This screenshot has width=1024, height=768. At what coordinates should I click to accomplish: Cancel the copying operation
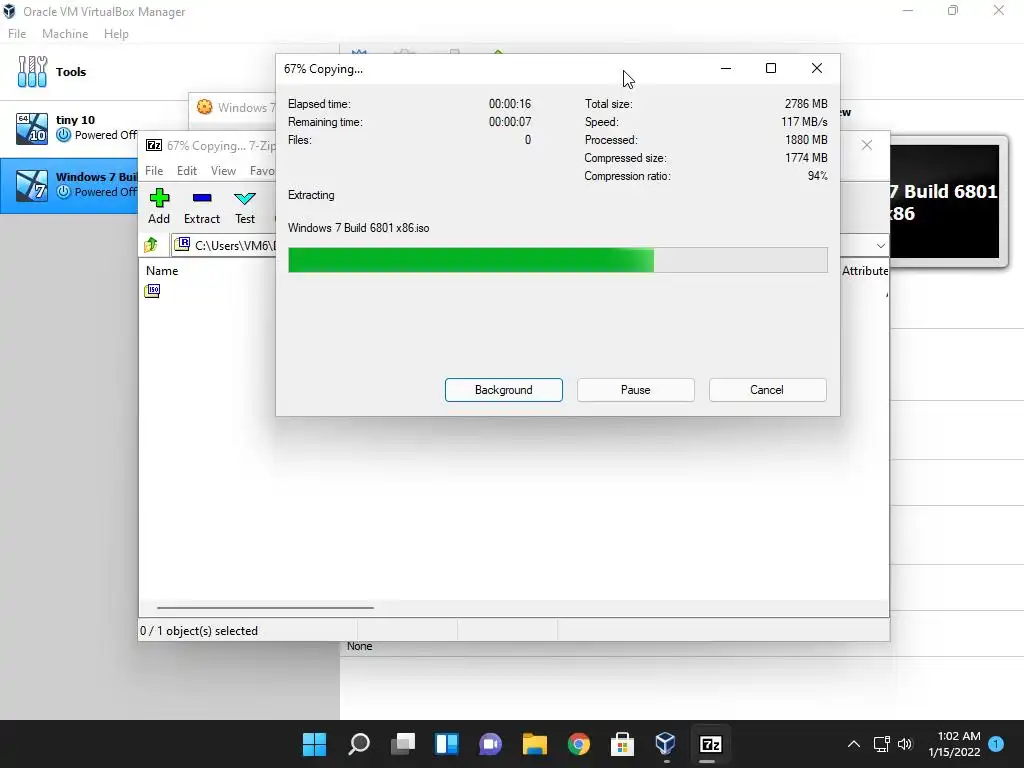pyautogui.click(x=767, y=390)
